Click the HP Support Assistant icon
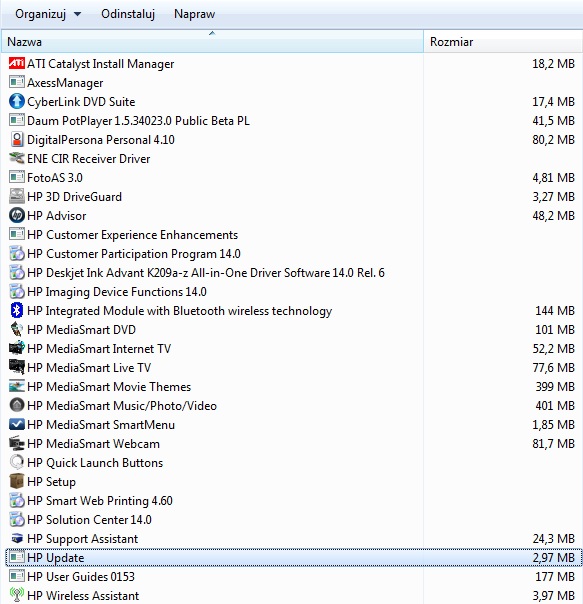The height and width of the screenshot is (604, 583). pyautogui.click(x=17, y=538)
